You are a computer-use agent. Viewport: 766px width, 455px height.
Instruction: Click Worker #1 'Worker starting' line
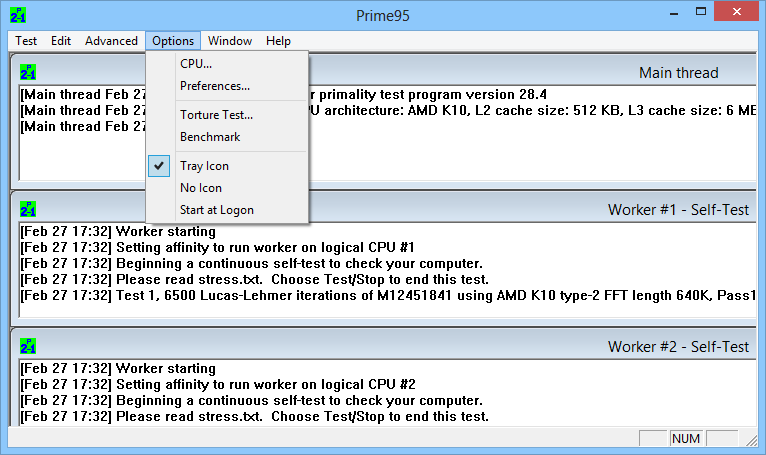point(118,232)
